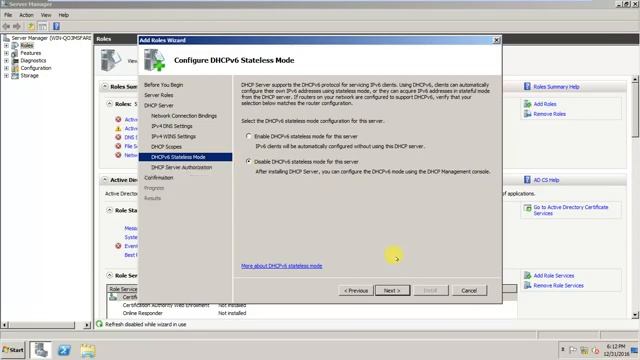Go to the Network Connection Bindings step

184,116
